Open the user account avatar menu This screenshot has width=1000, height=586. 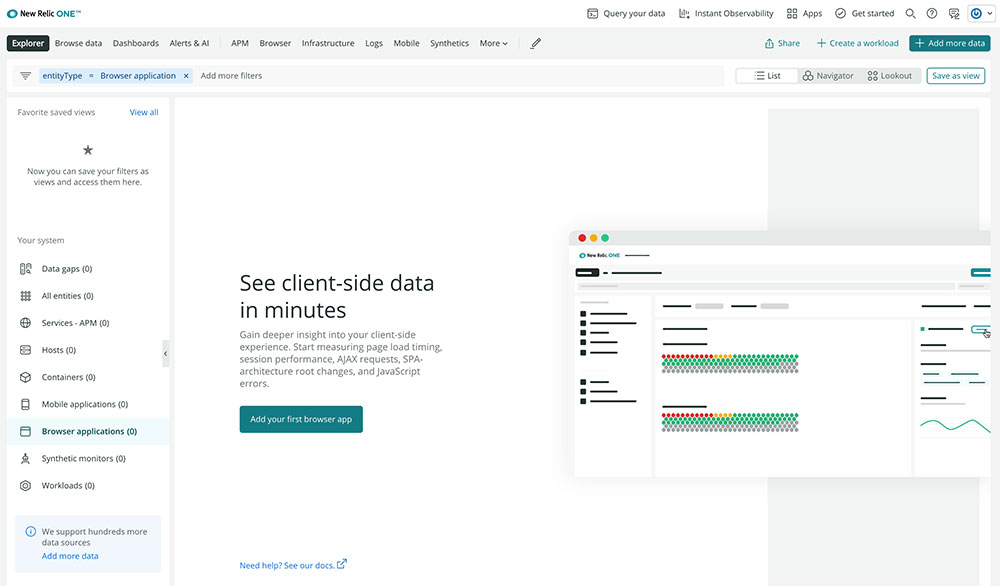981,13
